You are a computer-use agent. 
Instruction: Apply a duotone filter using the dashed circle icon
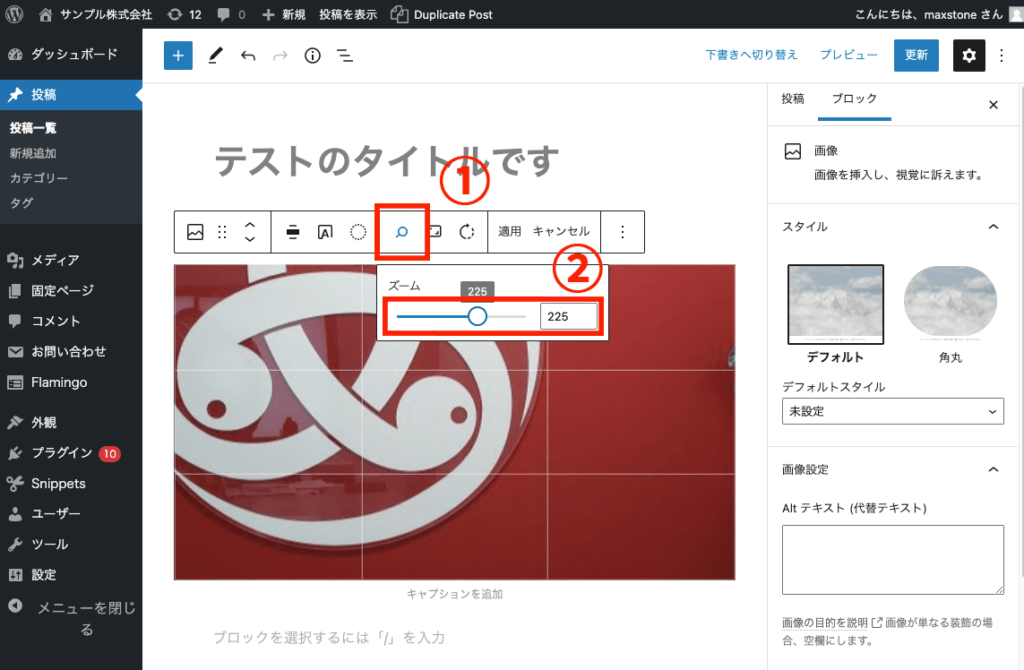(x=356, y=231)
